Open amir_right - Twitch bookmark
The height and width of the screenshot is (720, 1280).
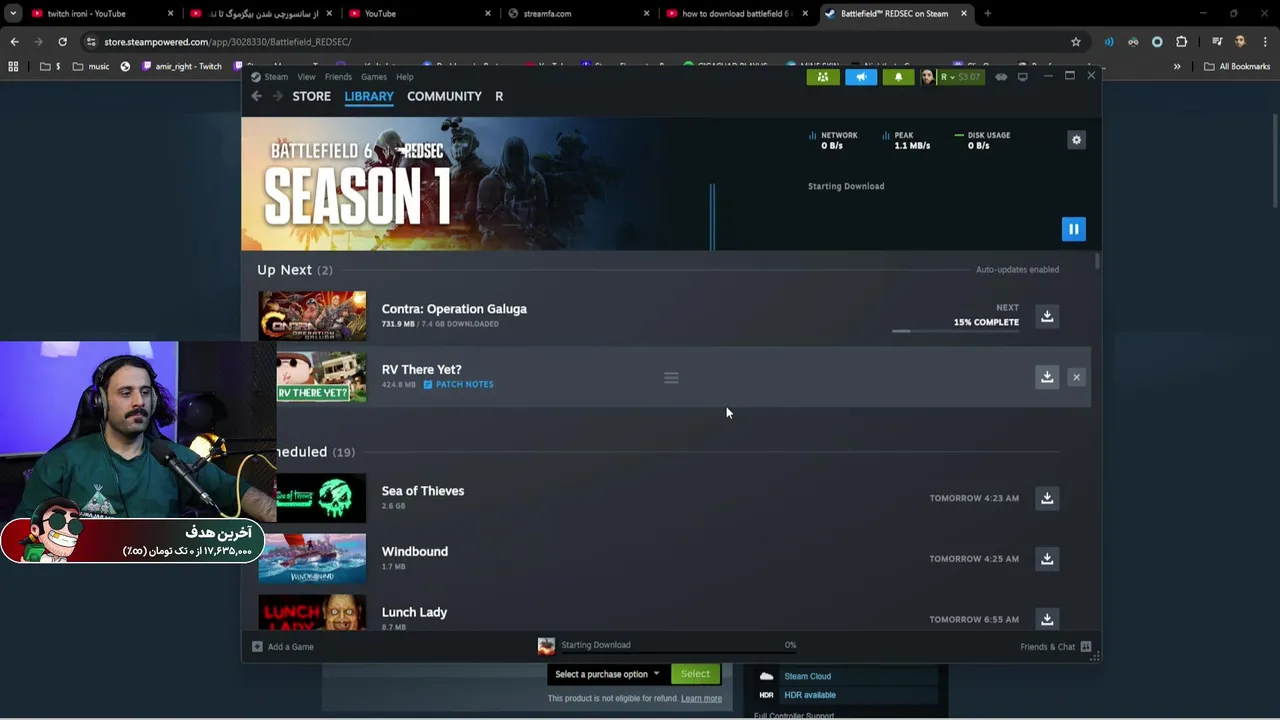[182, 67]
